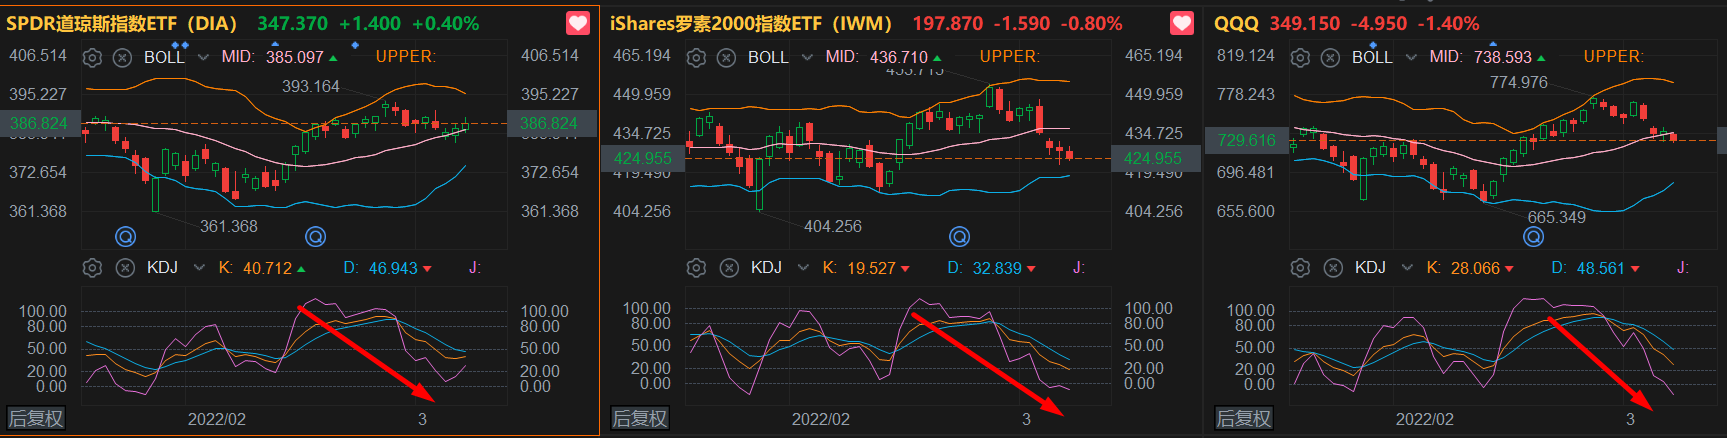Click DIA change percent +0.40%

(446, 23)
